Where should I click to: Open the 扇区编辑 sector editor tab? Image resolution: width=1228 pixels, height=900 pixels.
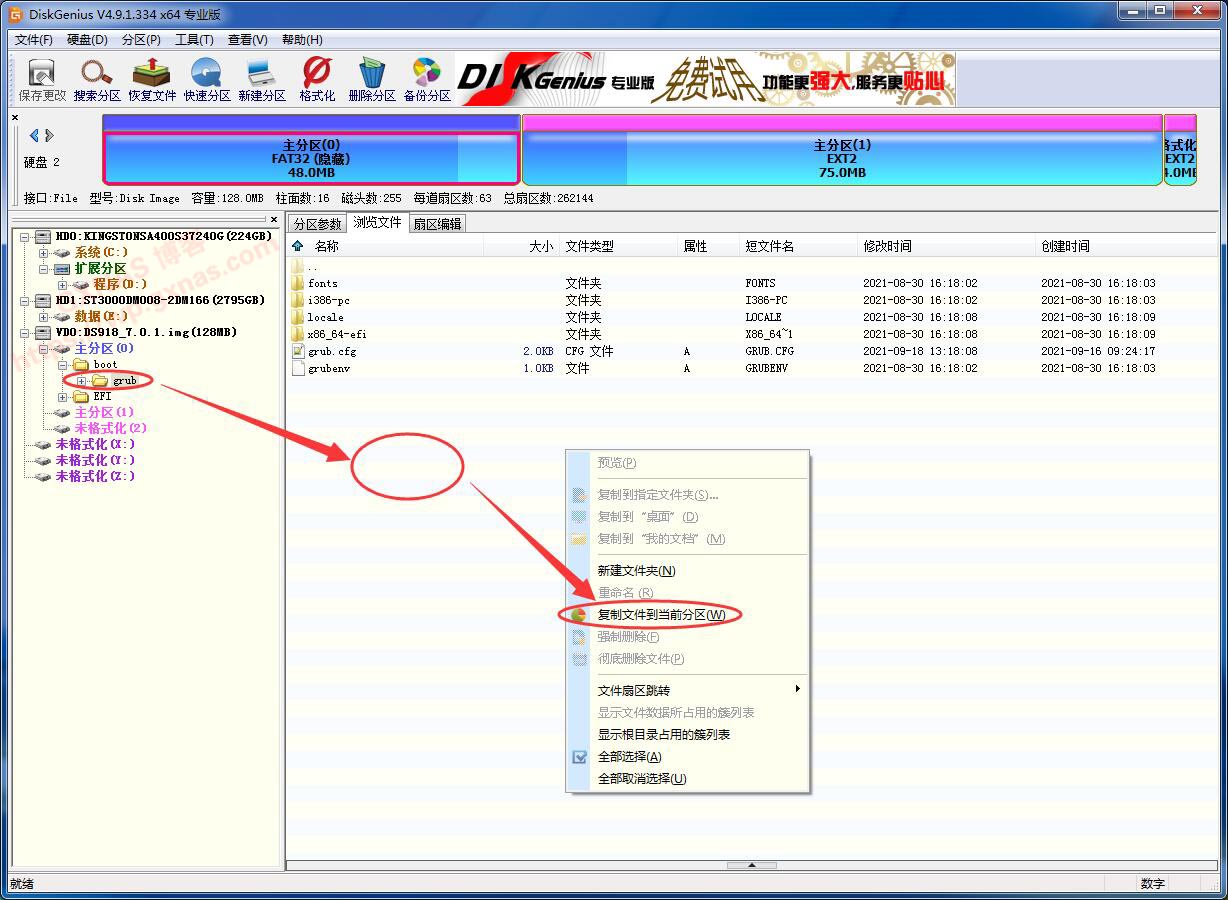pyautogui.click(x=437, y=223)
